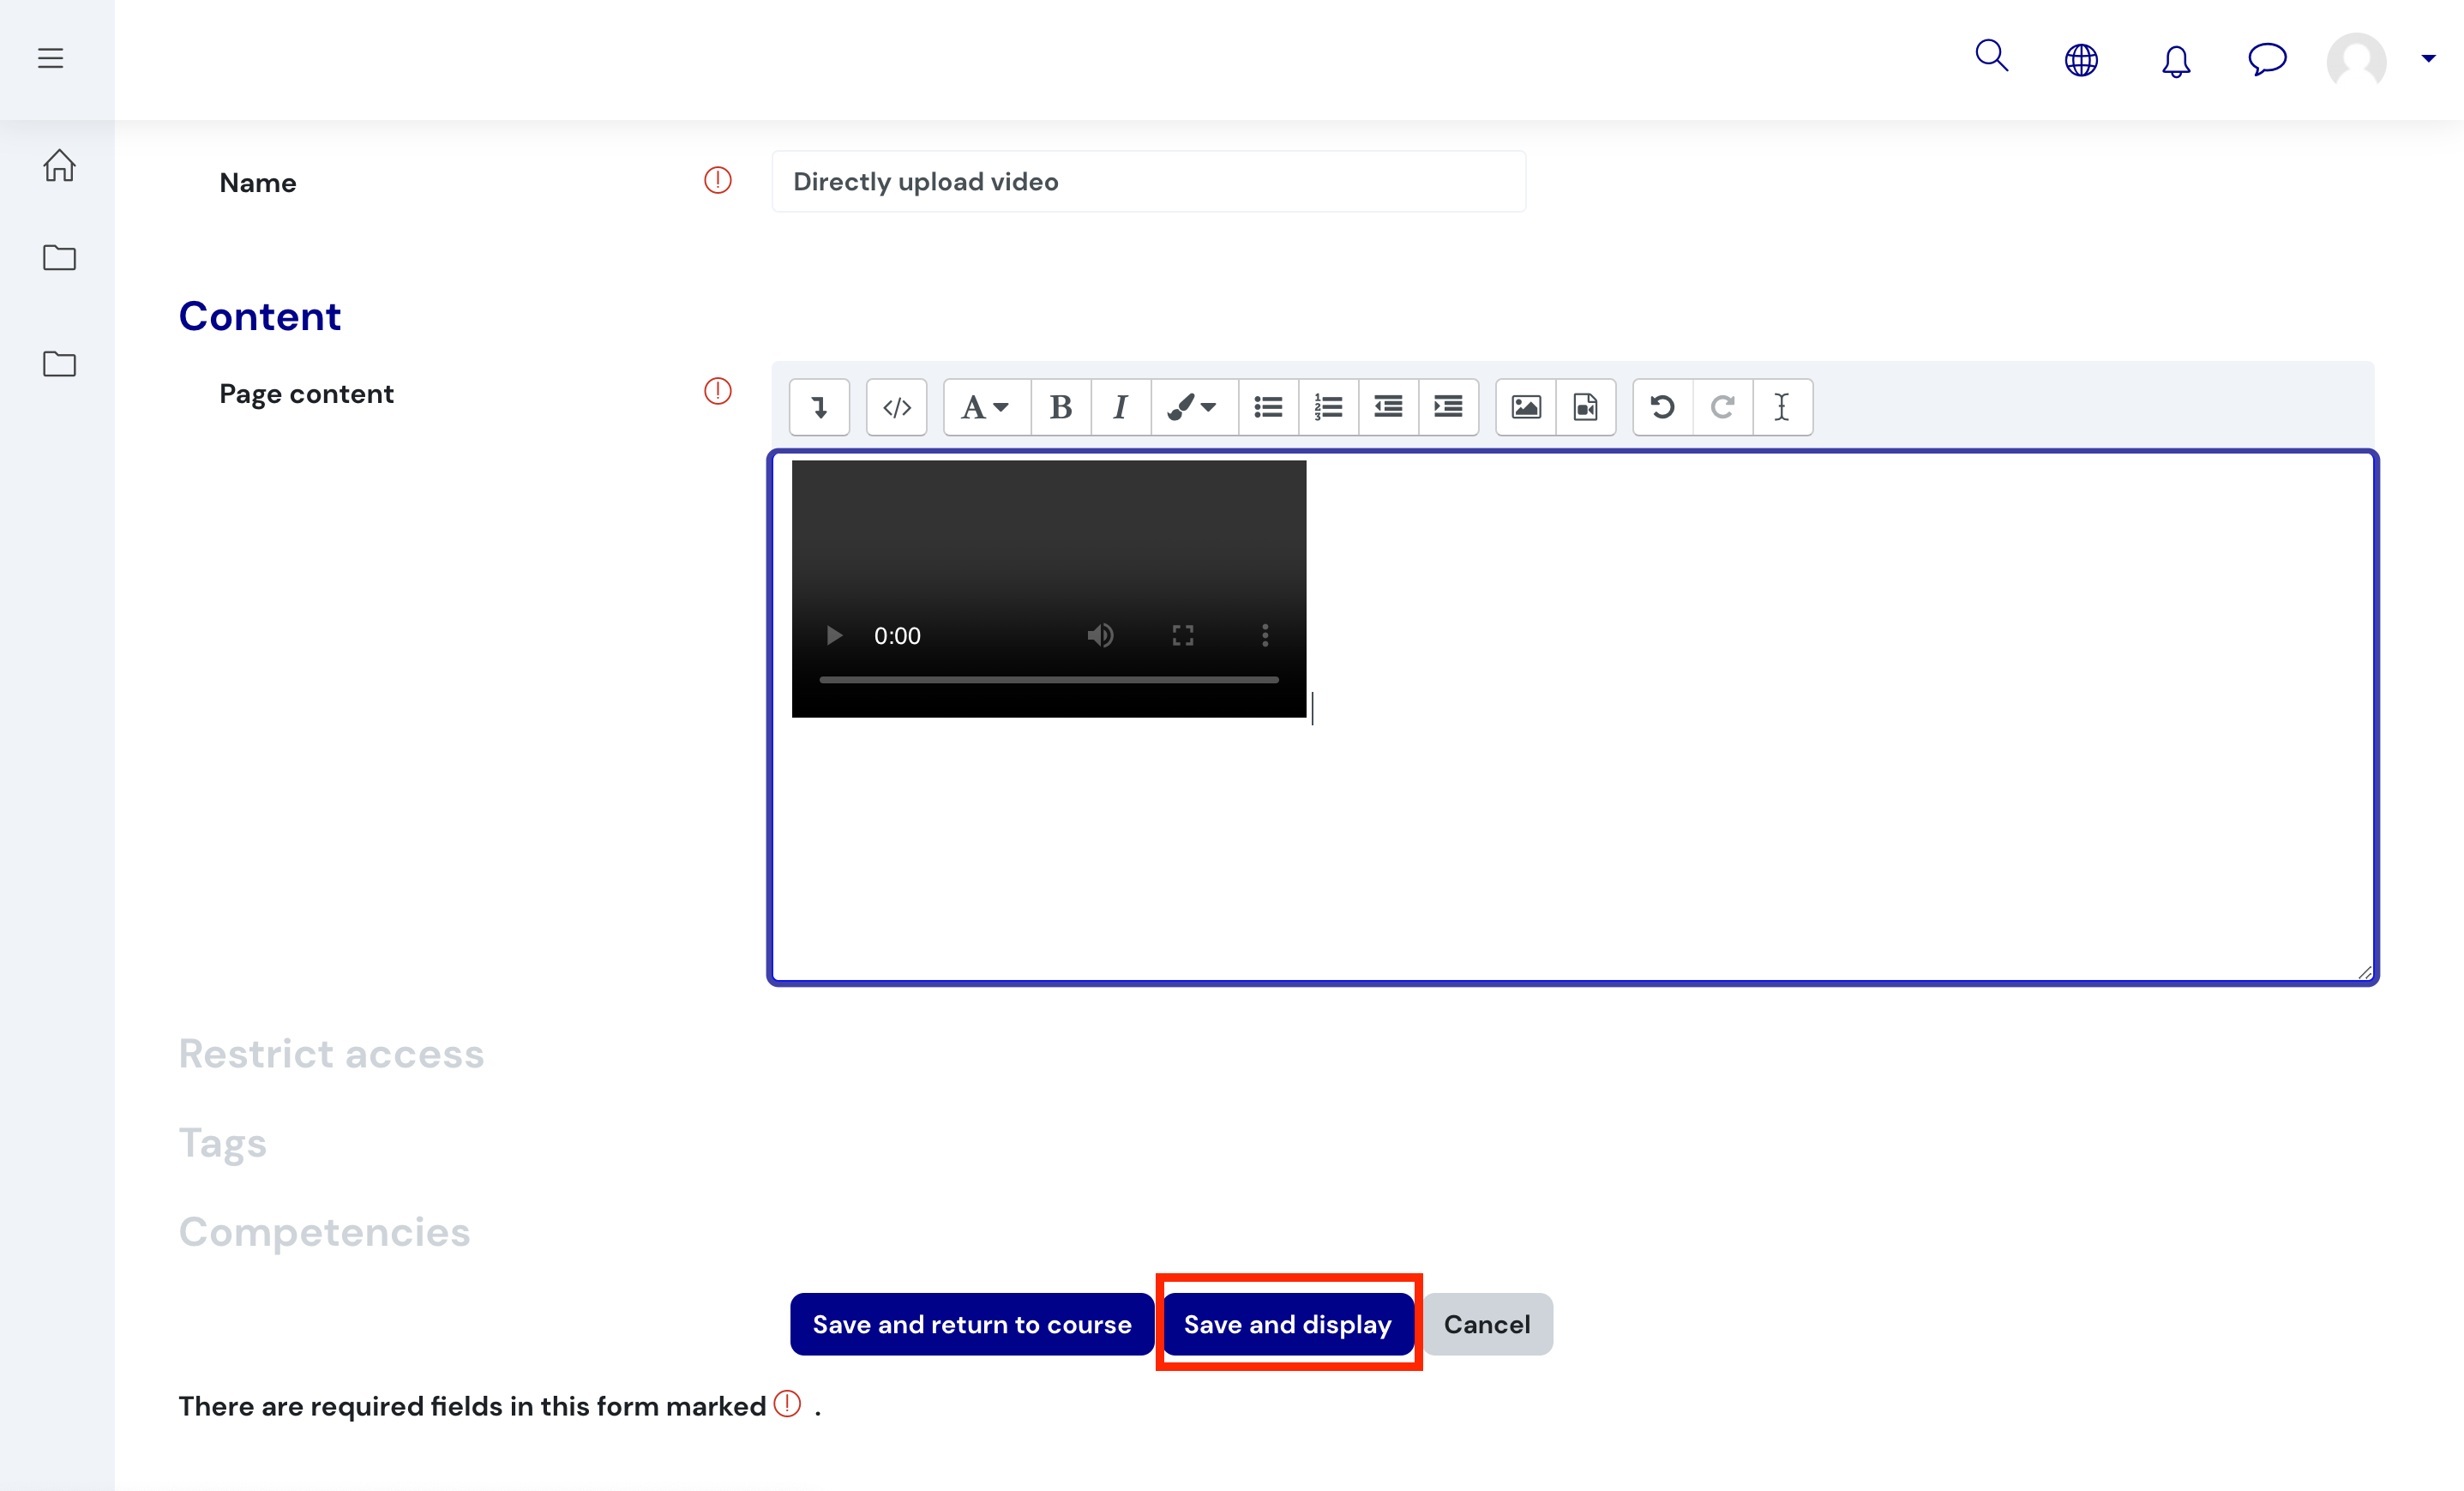Image resolution: width=2464 pixels, height=1491 pixels.
Task: Toggle bold formatting
Action: (1061, 407)
